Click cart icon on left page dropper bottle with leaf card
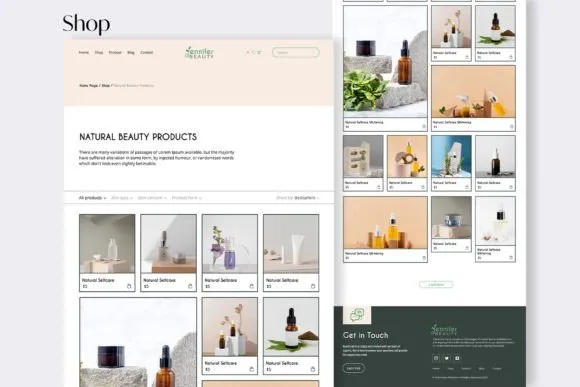Viewport: 580px width, 387px height. pos(313,369)
